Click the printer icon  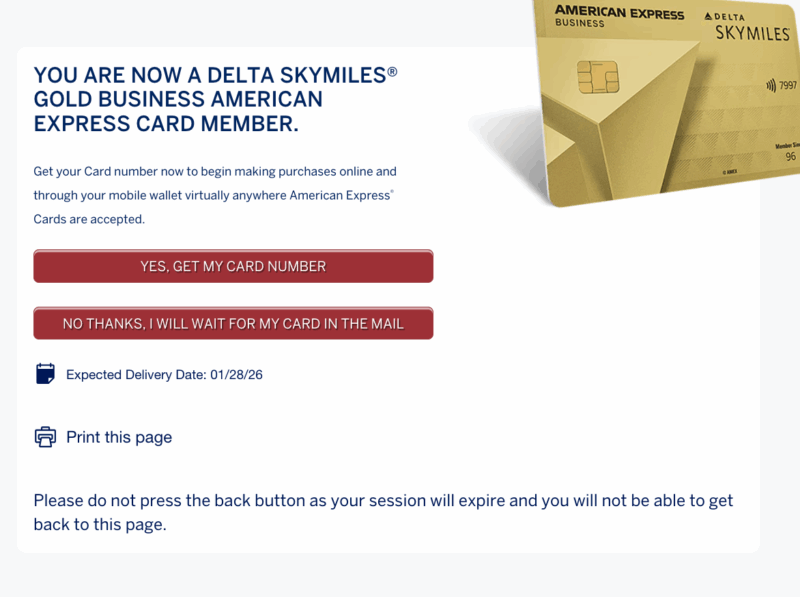point(45,437)
